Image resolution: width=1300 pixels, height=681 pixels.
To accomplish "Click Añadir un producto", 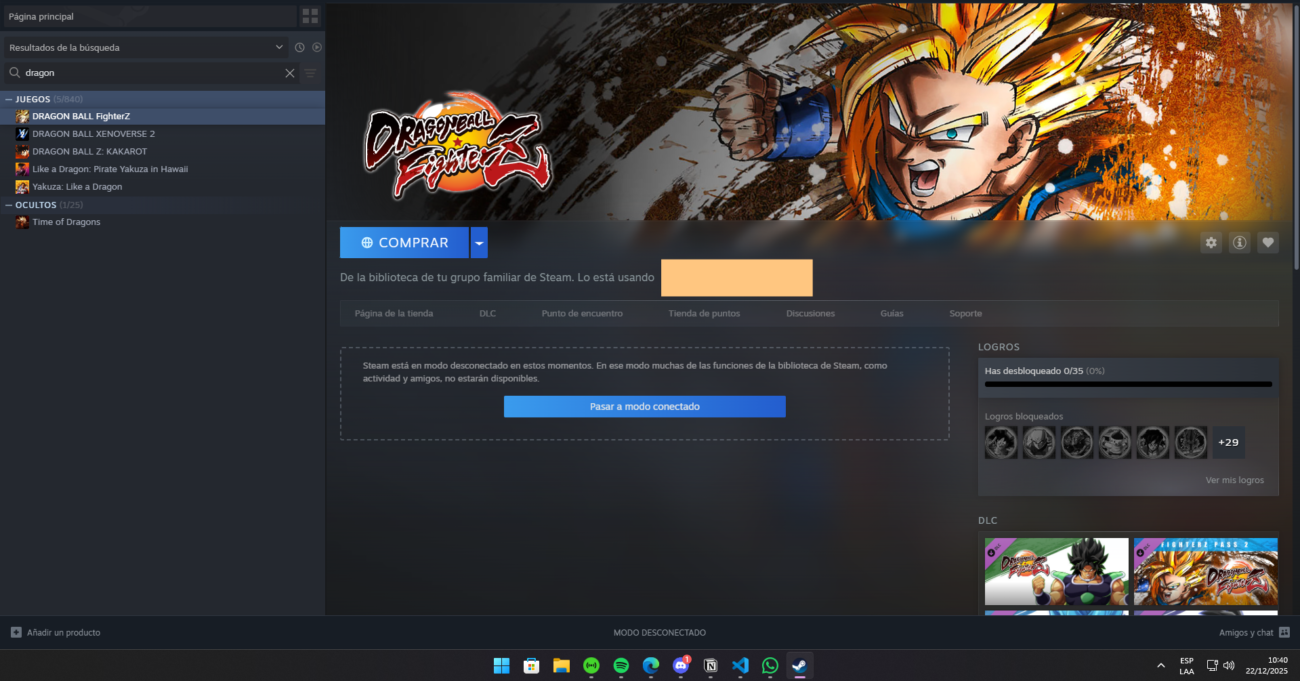I will pyautogui.click(x=63, y=632).
